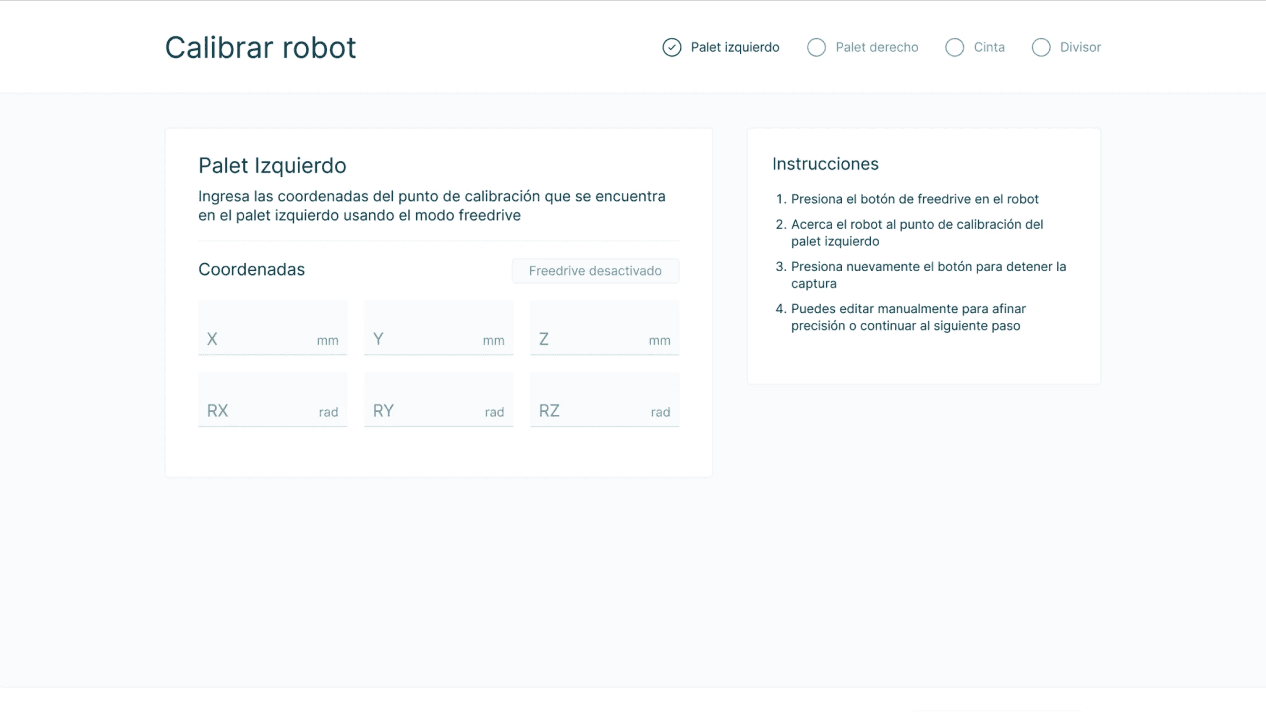1266x712 pixels.
Task: Go to the Cinta step
Action: [975, 47]
